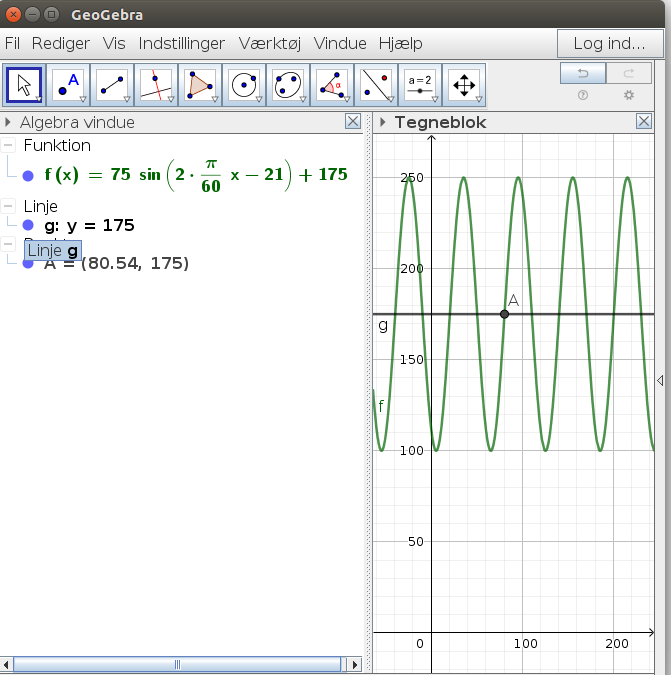Select the New Point tool
671x675 pixels.
(x=68, y=85)
